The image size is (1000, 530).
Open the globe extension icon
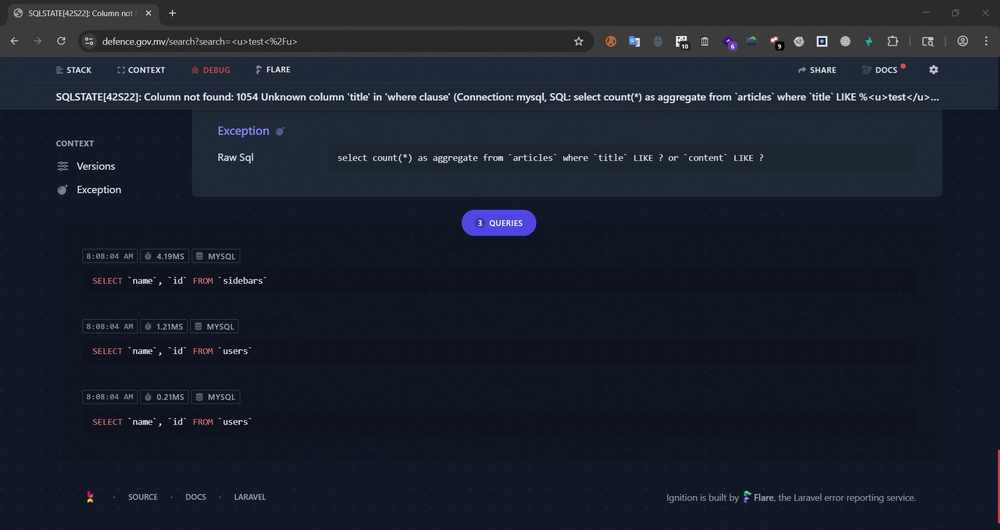point(845,41)
